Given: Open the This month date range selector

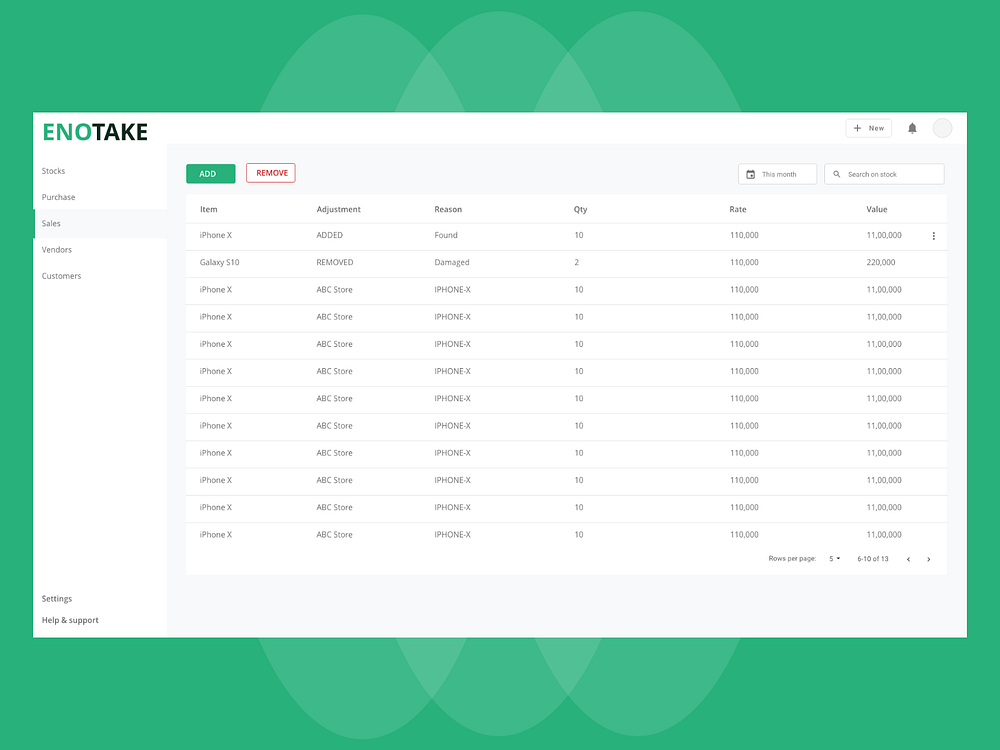Looking at the screenshot, I should point(777,174).
